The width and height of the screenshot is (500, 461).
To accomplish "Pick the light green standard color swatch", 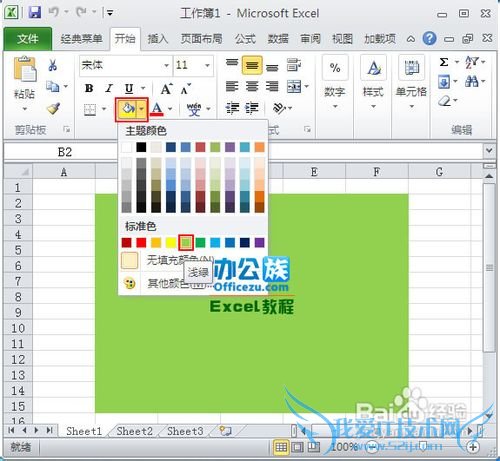I will 186,242.
